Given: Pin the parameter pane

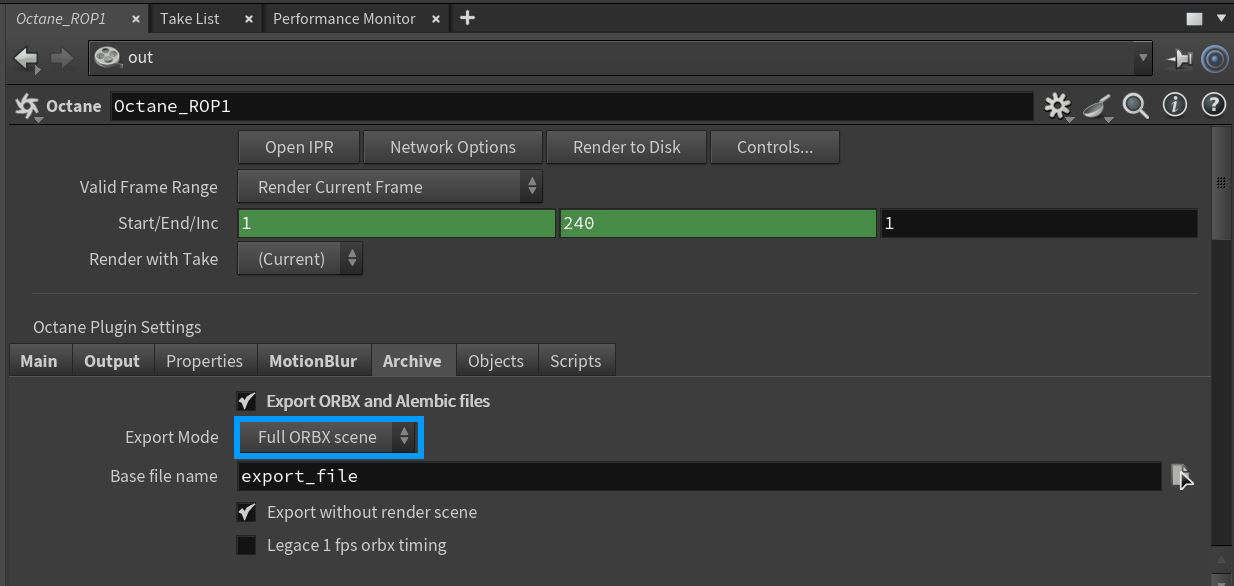Looking at the screenshot, I should coord(1179,58).
